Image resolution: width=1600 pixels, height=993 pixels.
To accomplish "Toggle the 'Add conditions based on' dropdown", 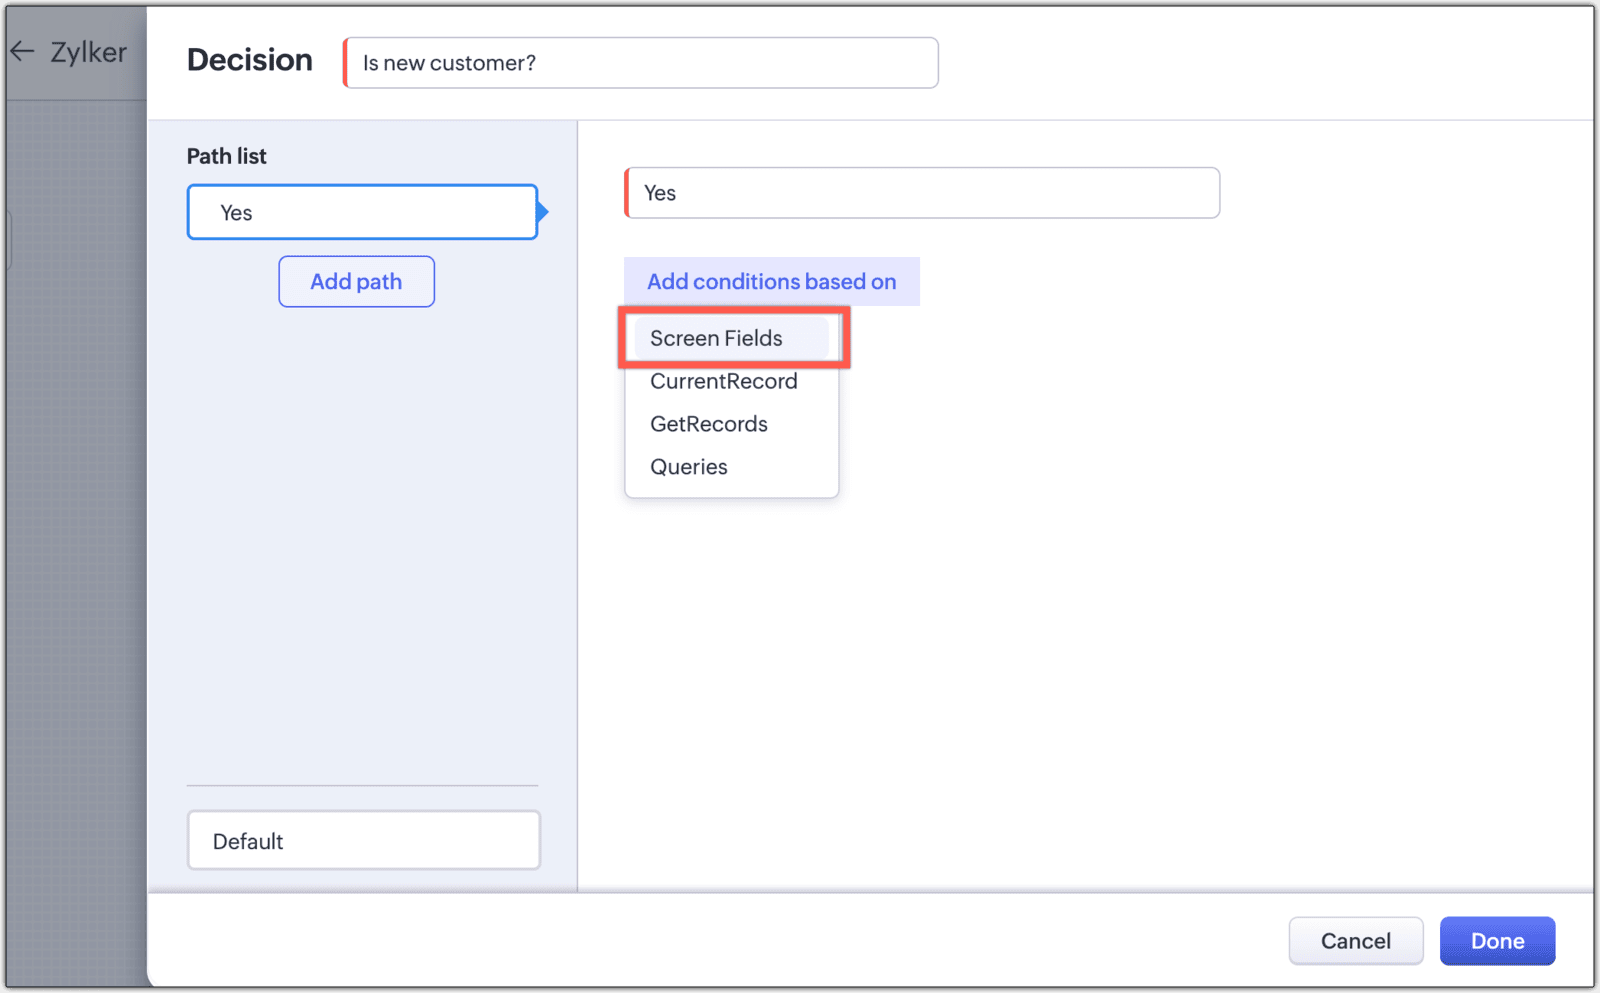I will (771, 282).
